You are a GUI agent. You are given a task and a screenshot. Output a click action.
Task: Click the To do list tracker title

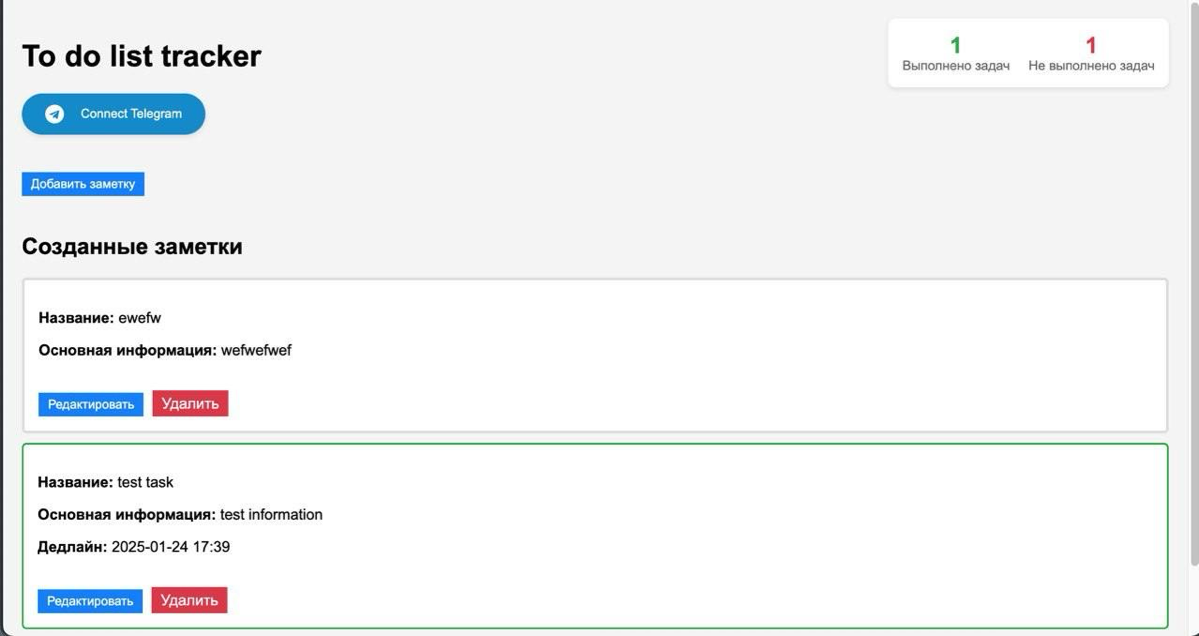[x=140, y=56]
